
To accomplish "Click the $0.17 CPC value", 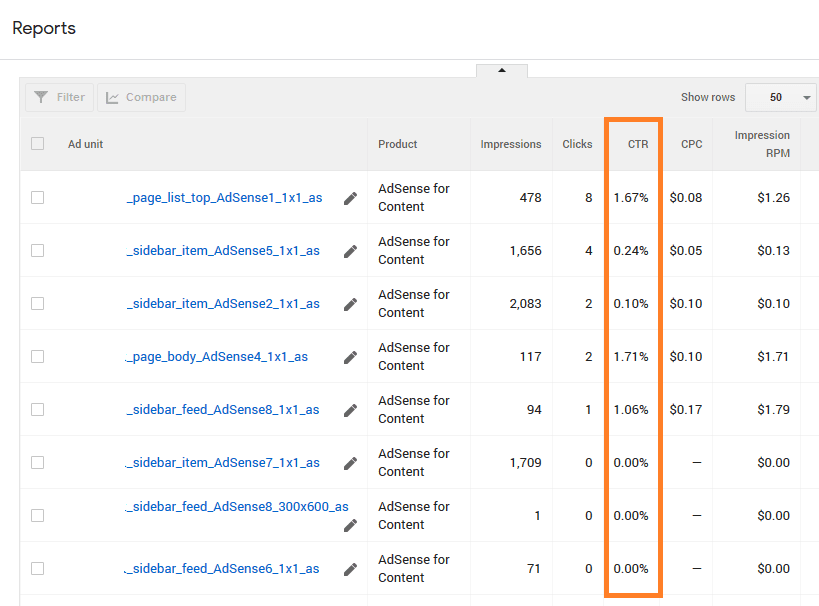I will click(x=686, y=410).
